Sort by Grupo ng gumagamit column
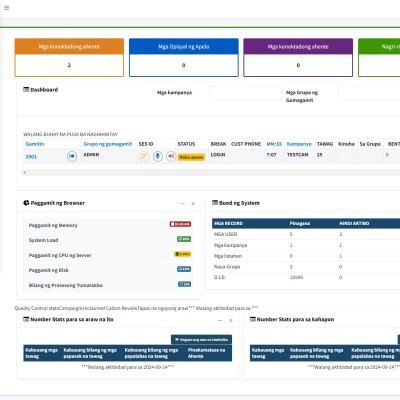400x400 pixels. pyautogui.click(x=108, y=144)
